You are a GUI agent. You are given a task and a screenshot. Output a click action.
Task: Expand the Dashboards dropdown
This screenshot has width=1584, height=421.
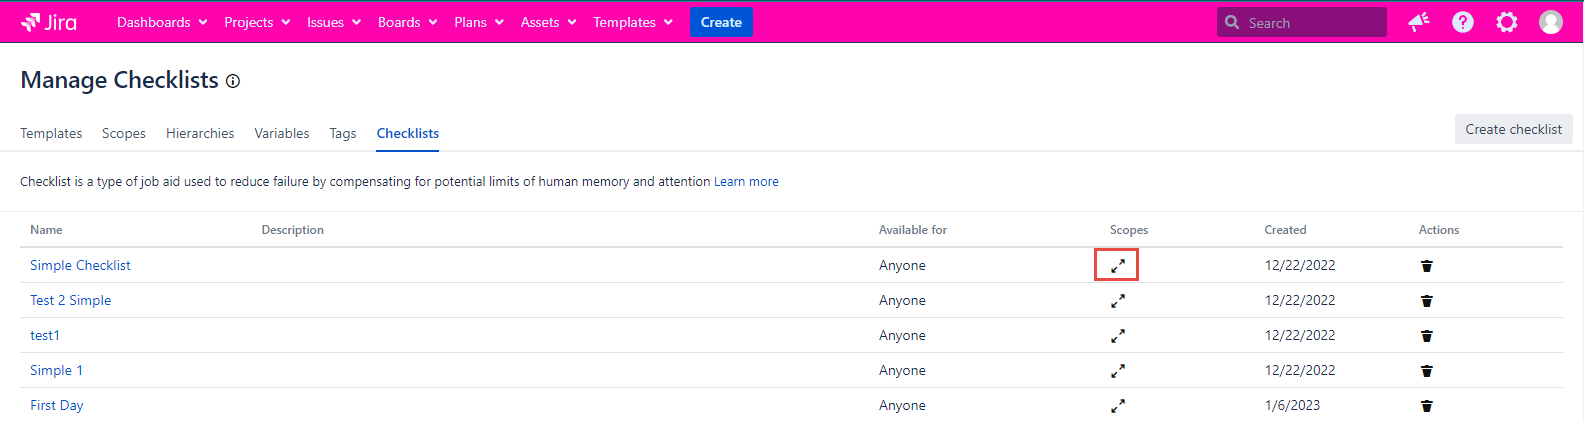click(161, 22)
